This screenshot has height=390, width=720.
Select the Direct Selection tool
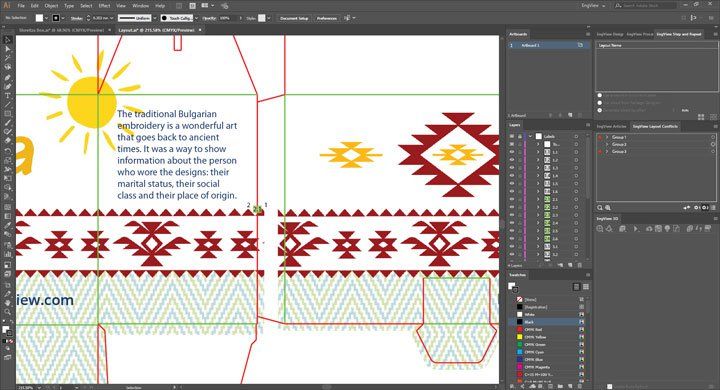click(x=7, y=49)
